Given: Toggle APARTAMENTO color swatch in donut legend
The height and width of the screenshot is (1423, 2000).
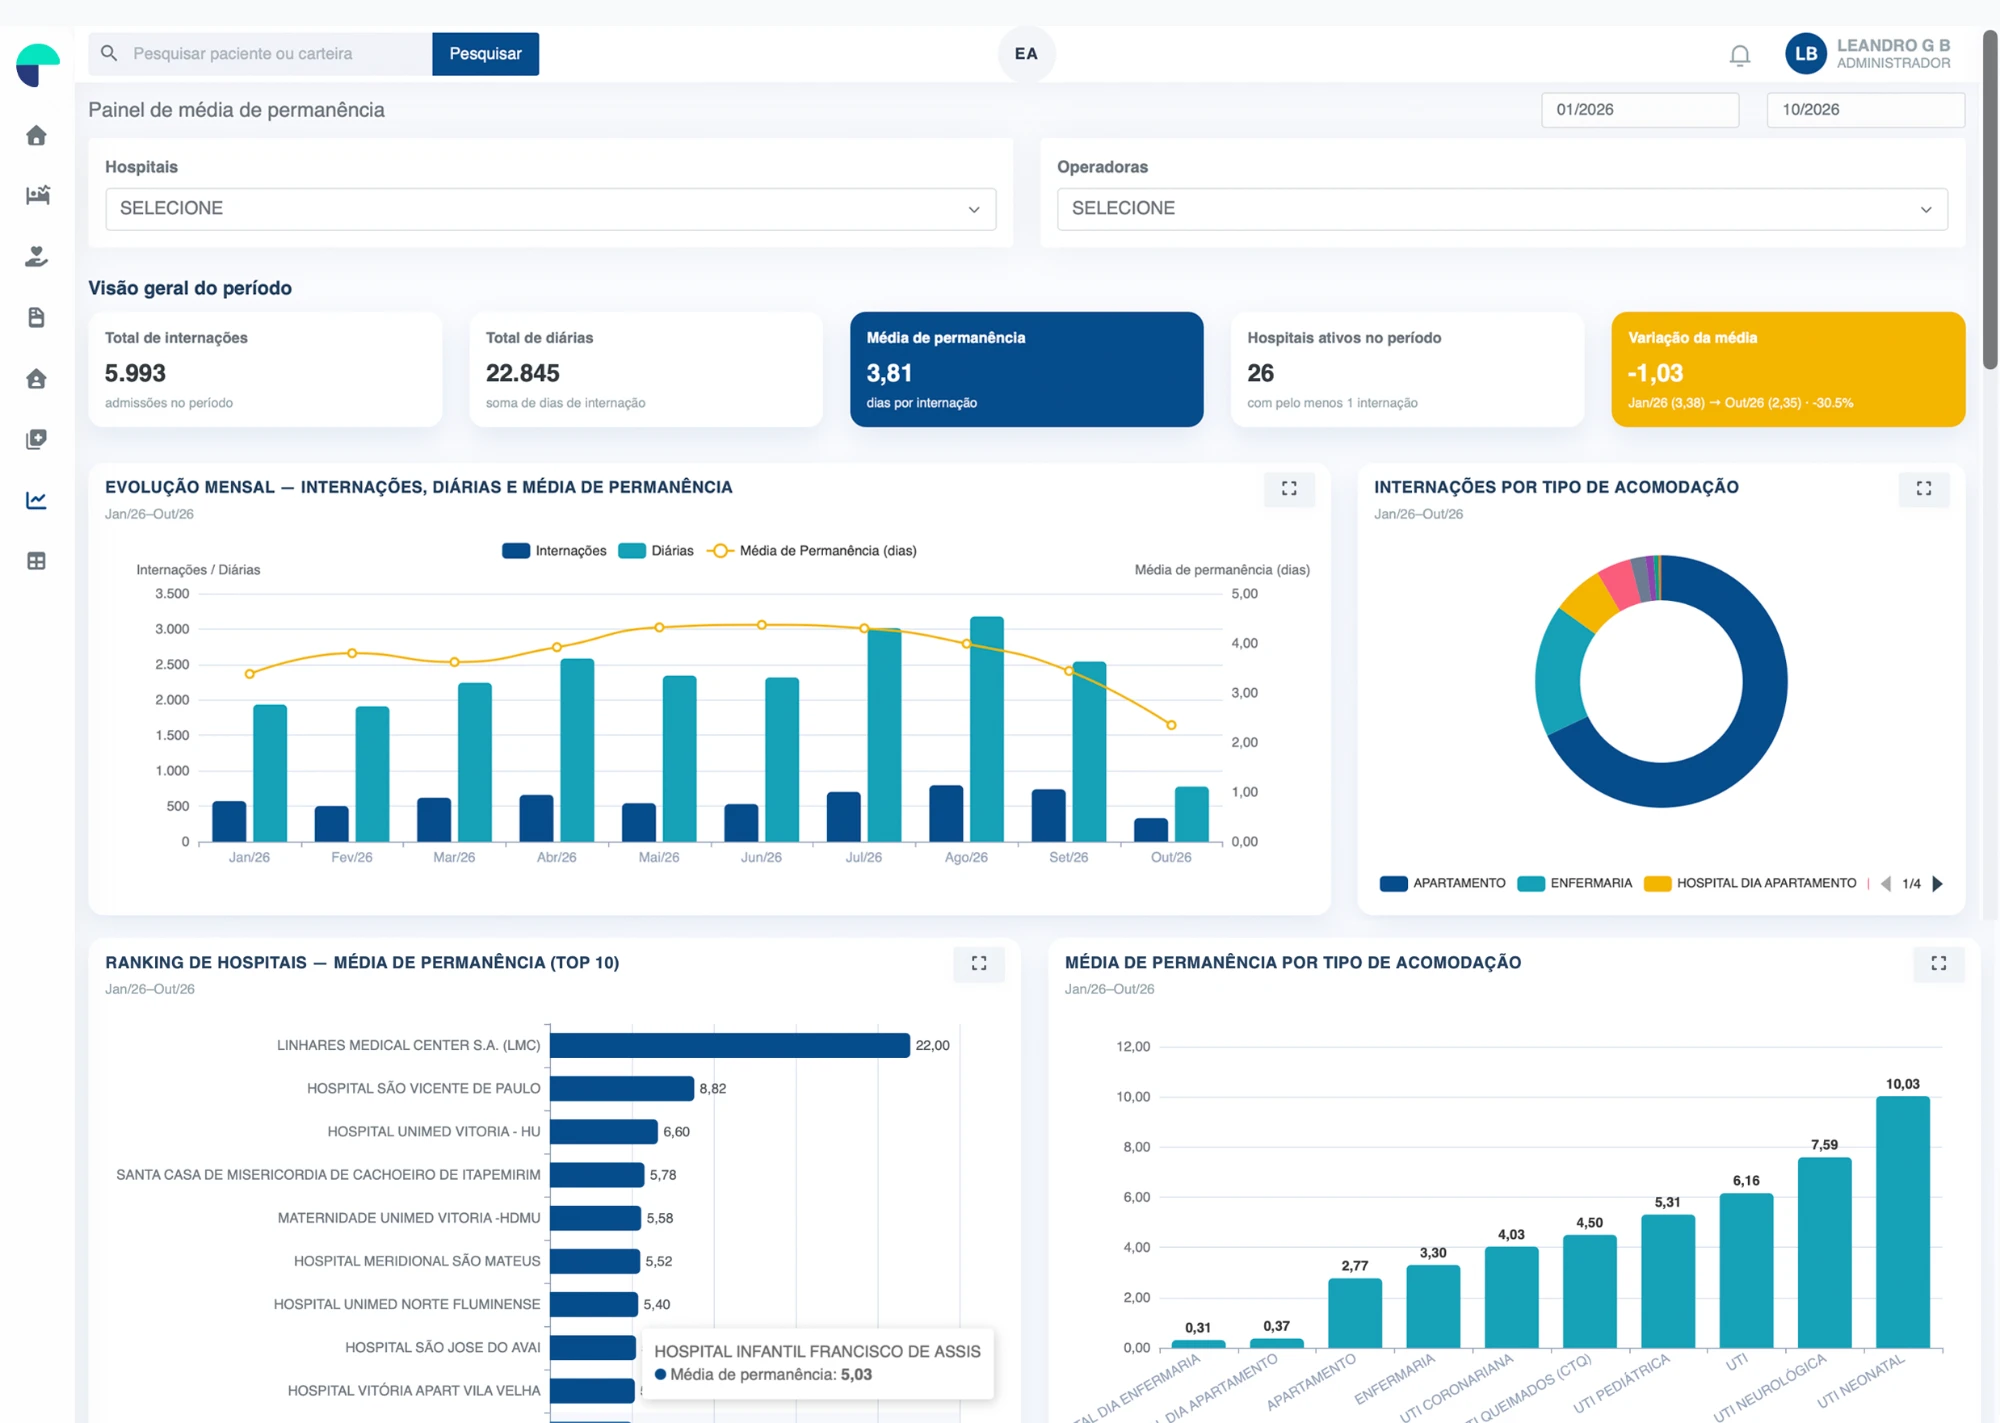Looking at the screenshot, I should point(1393,884).
